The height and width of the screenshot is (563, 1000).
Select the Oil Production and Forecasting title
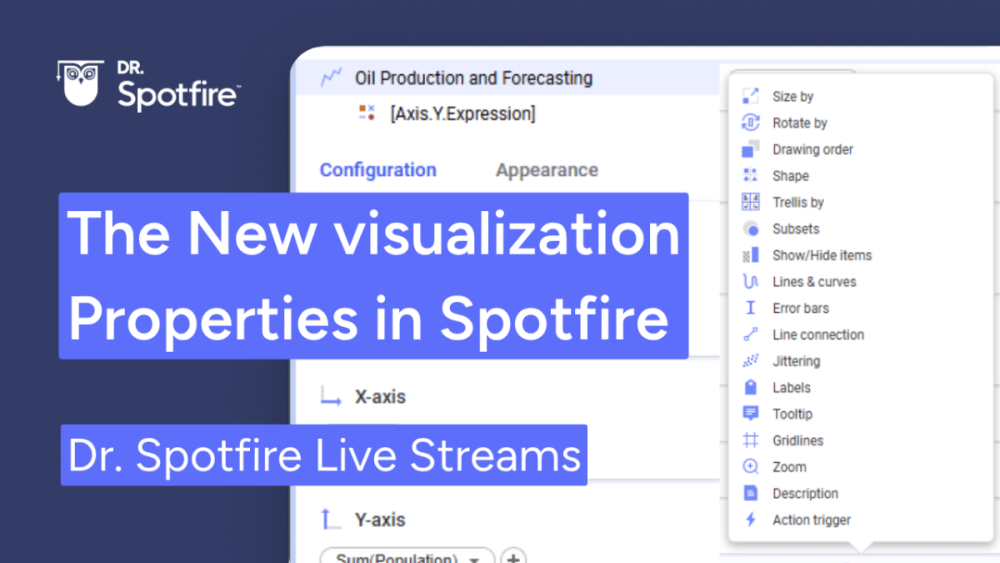pyautogui.click(x=474, y=78)
